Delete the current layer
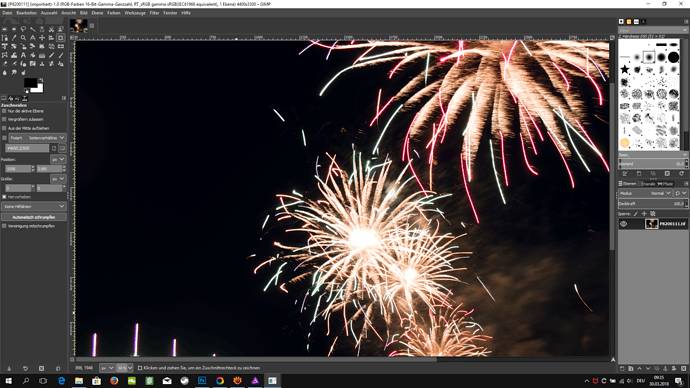This screenshot has width=690, height=388. click(x=683, y=369)
